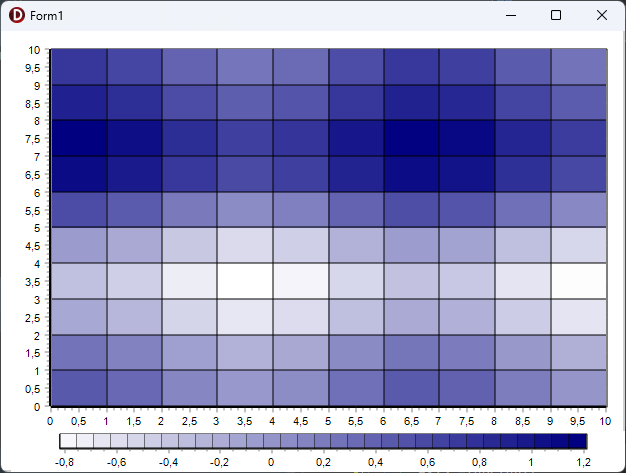Click the heatmap cell at x 5–6, y 1–2
The image size is (626, 473).
(356, 352)
